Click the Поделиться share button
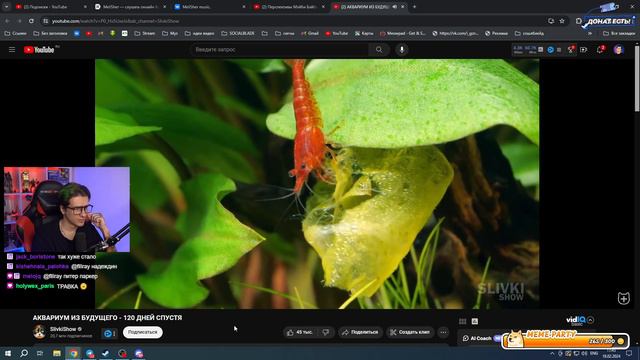 tap(360, 332)
